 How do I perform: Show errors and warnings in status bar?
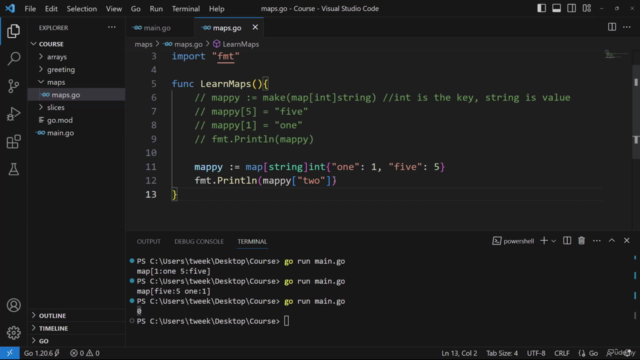tap(84, 353)
